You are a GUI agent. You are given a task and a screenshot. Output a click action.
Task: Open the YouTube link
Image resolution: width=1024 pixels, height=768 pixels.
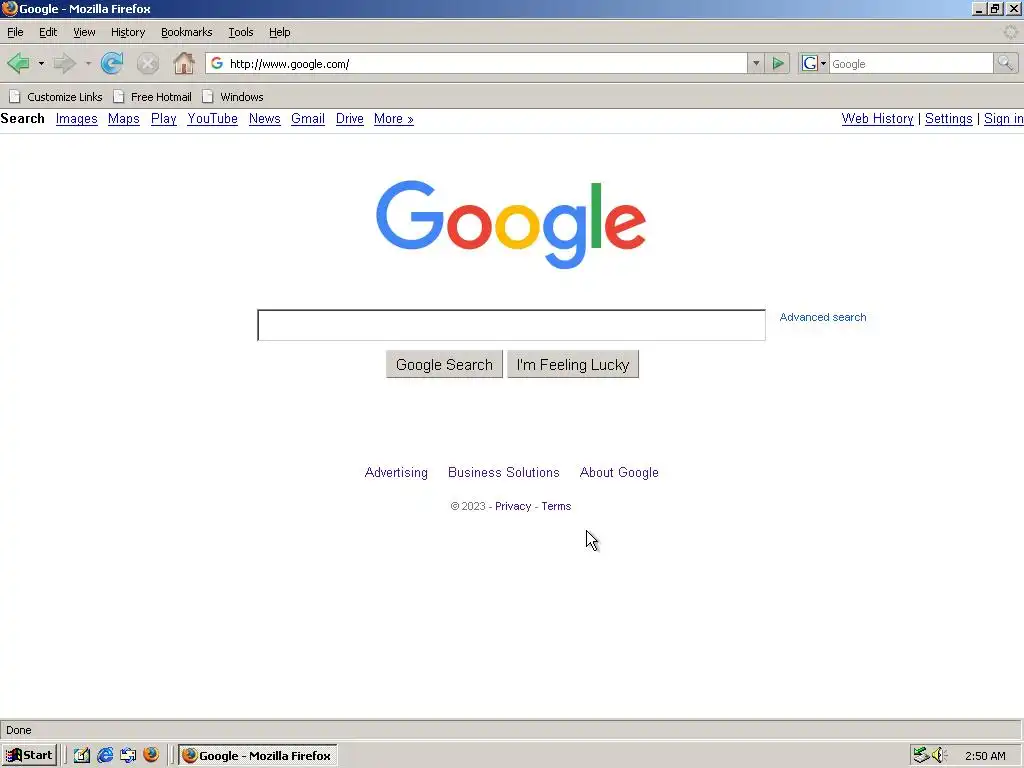click(212, 119)
